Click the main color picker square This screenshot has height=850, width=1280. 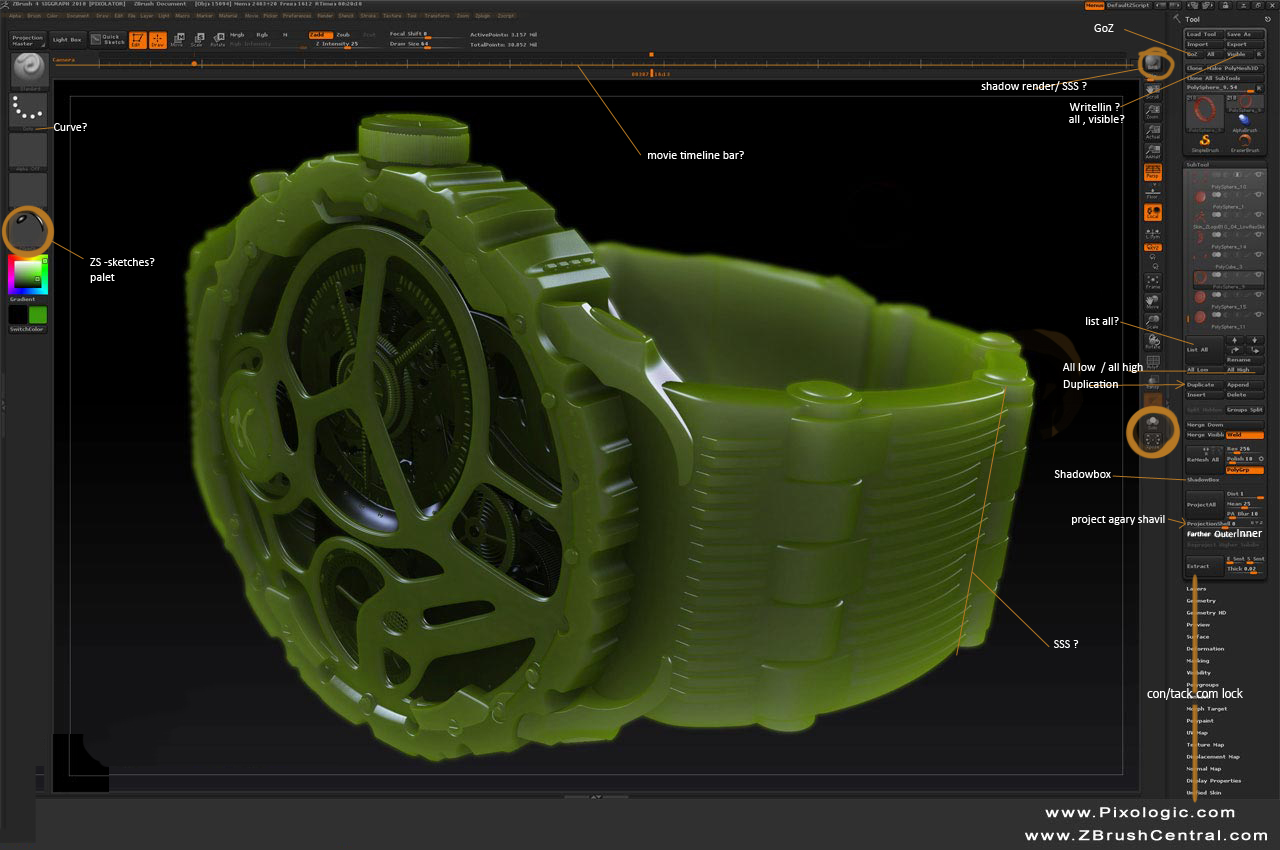(27, 274)
